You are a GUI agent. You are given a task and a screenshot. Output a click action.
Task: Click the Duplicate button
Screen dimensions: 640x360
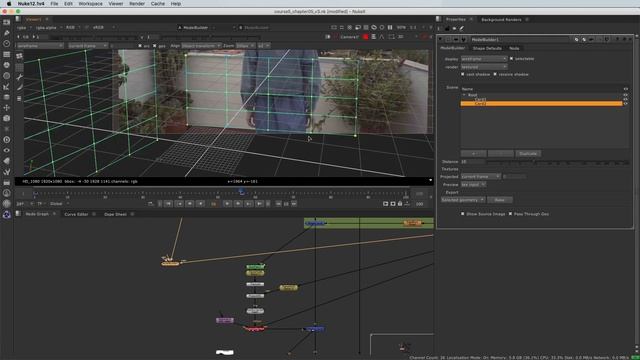pos(528,154)
